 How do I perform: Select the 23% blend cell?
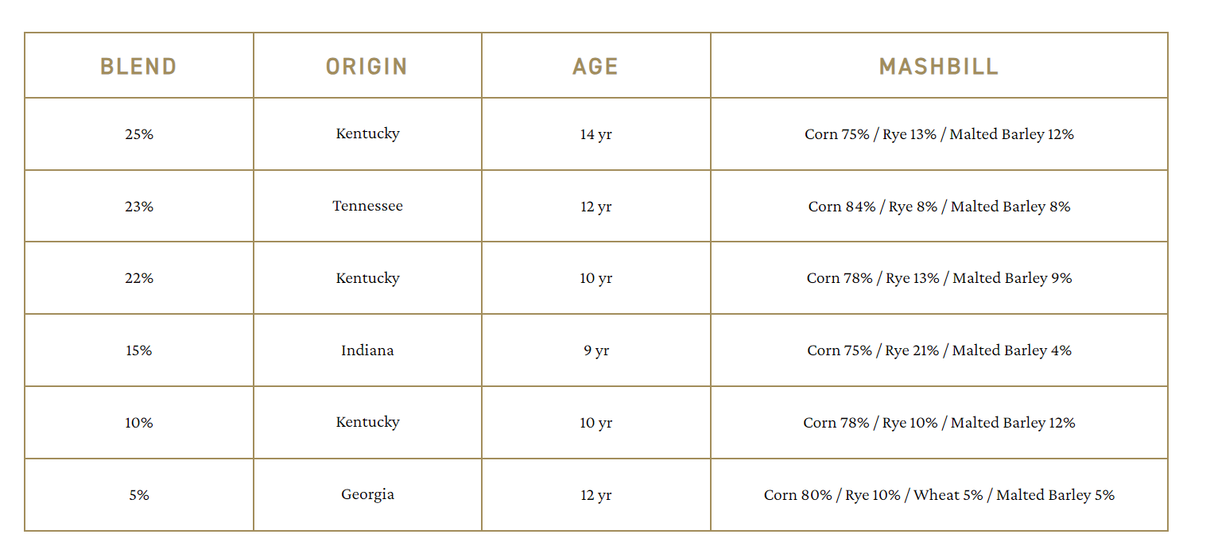[139, 206]
